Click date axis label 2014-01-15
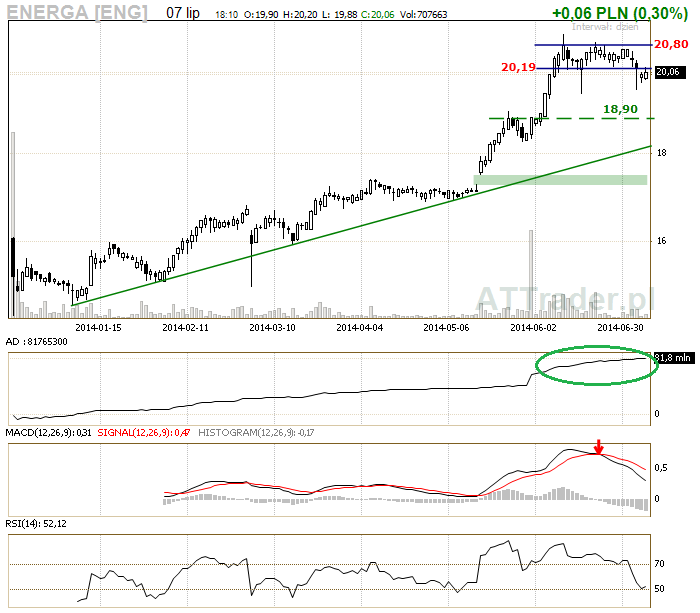Screen dimensions: 700x613 (98, 328)
